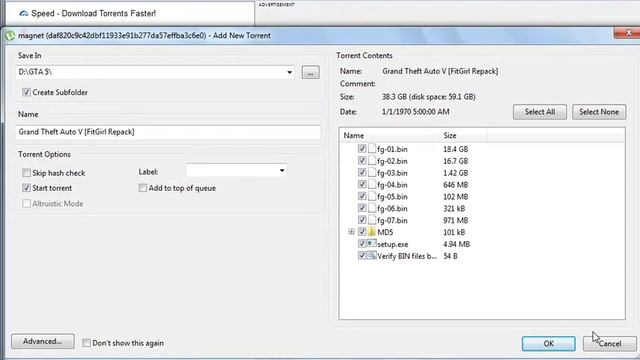Select the MD5 folder name
This screenshot has width=640, height=360.
click(385, 232)
